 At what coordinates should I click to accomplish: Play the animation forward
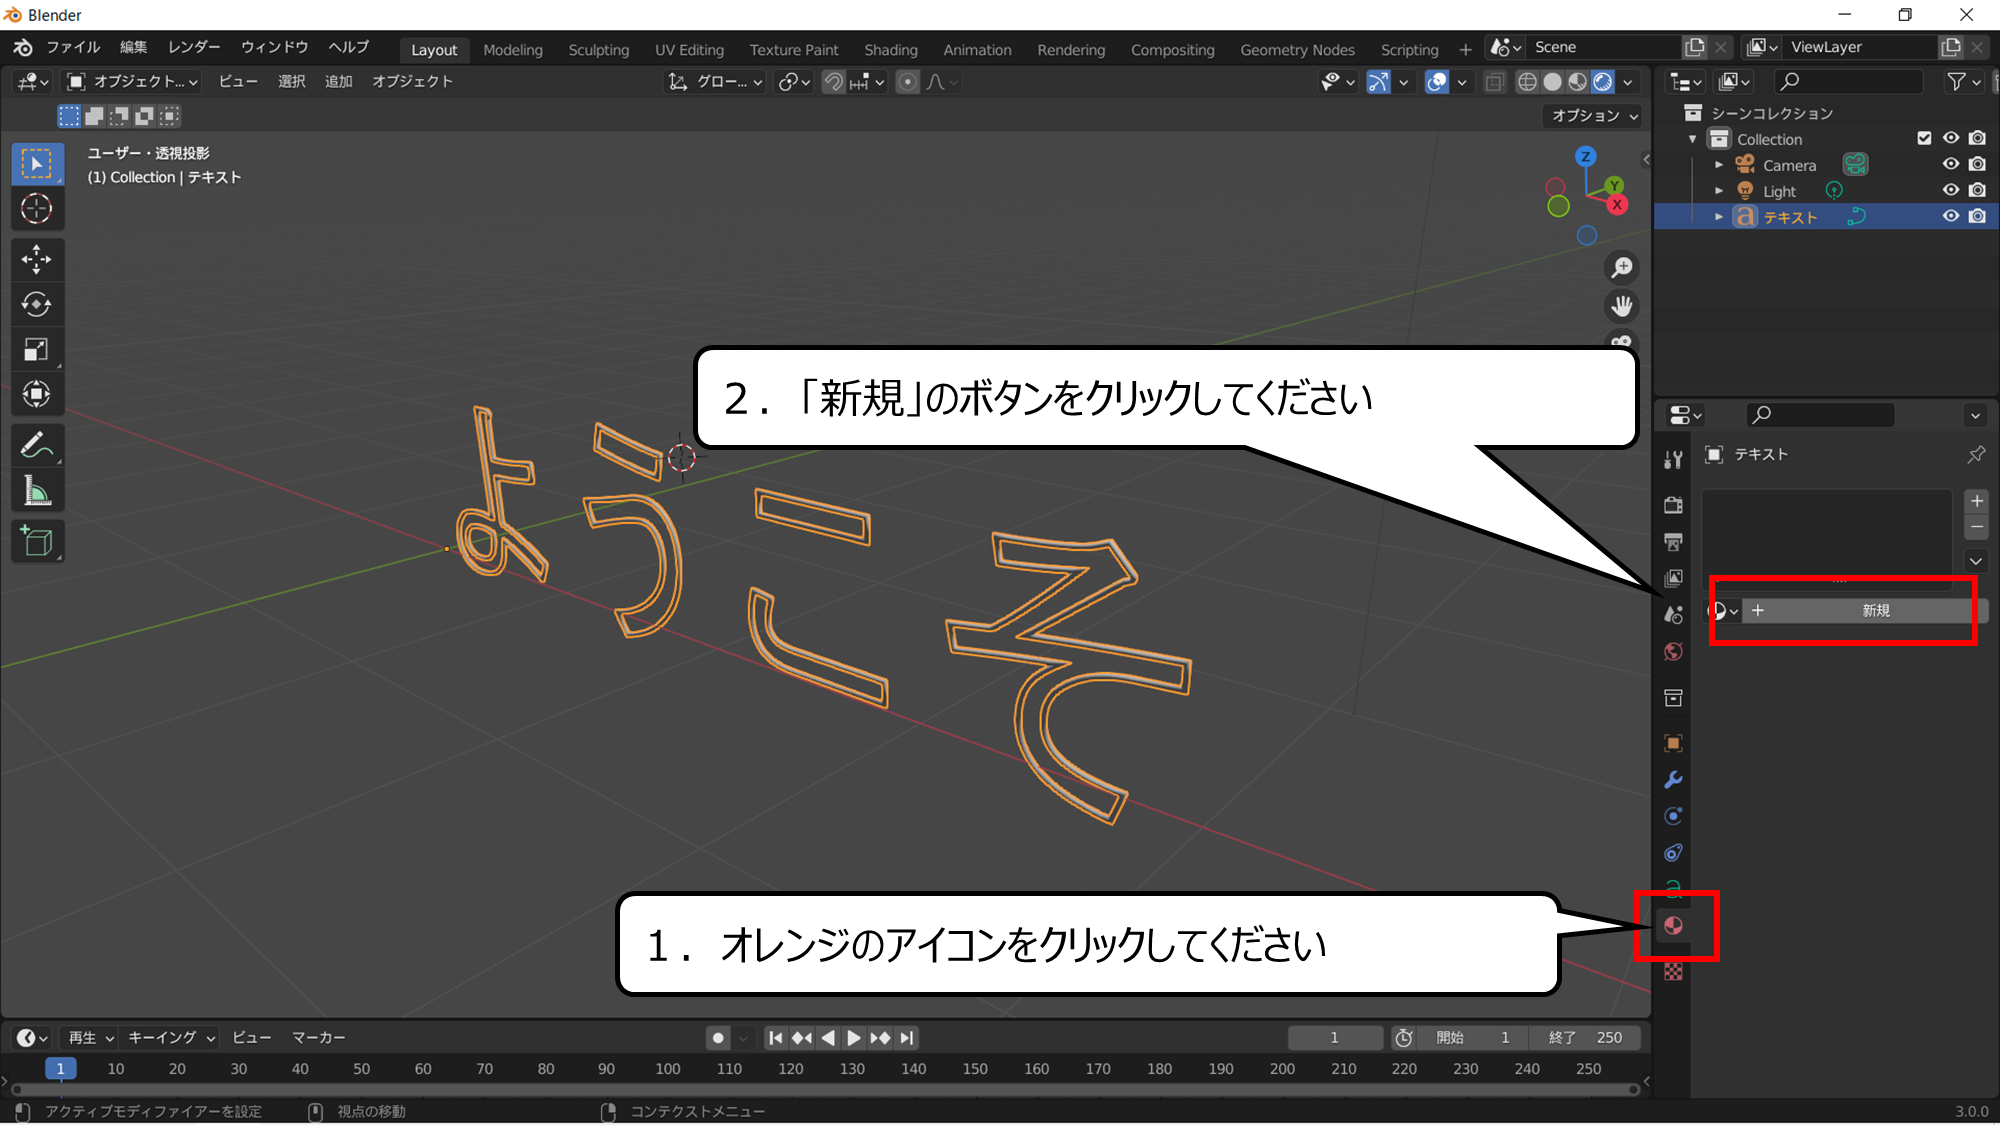click(853, 1038)
